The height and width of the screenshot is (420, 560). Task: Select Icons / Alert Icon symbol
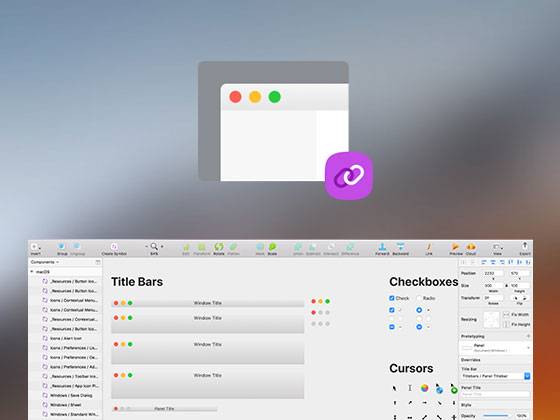coord(66,338)
